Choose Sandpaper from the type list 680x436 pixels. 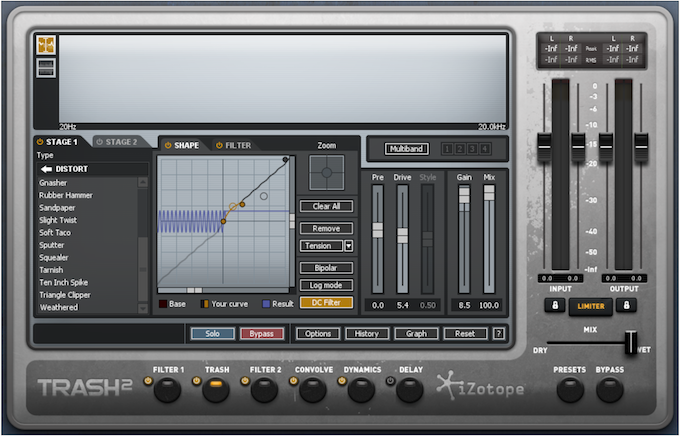pos(57,208)
